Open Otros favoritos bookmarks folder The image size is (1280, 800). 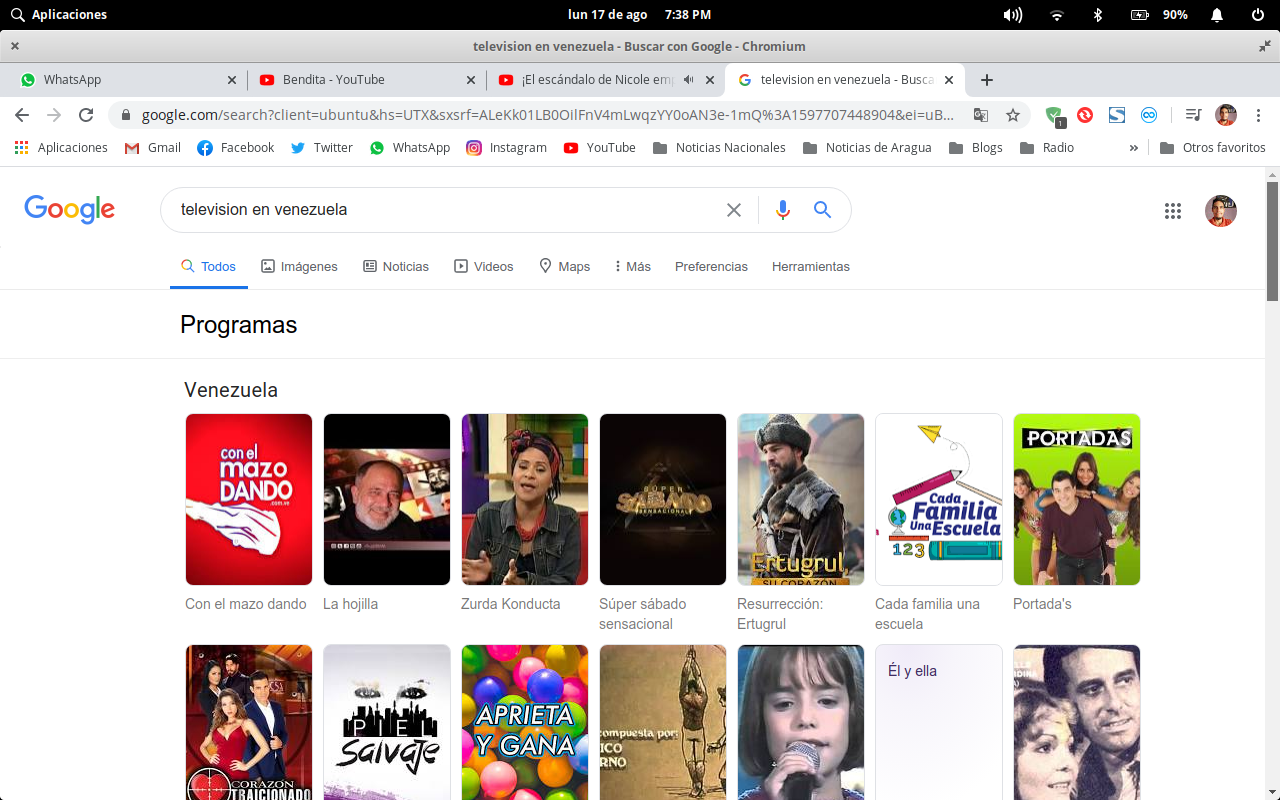1213,148
